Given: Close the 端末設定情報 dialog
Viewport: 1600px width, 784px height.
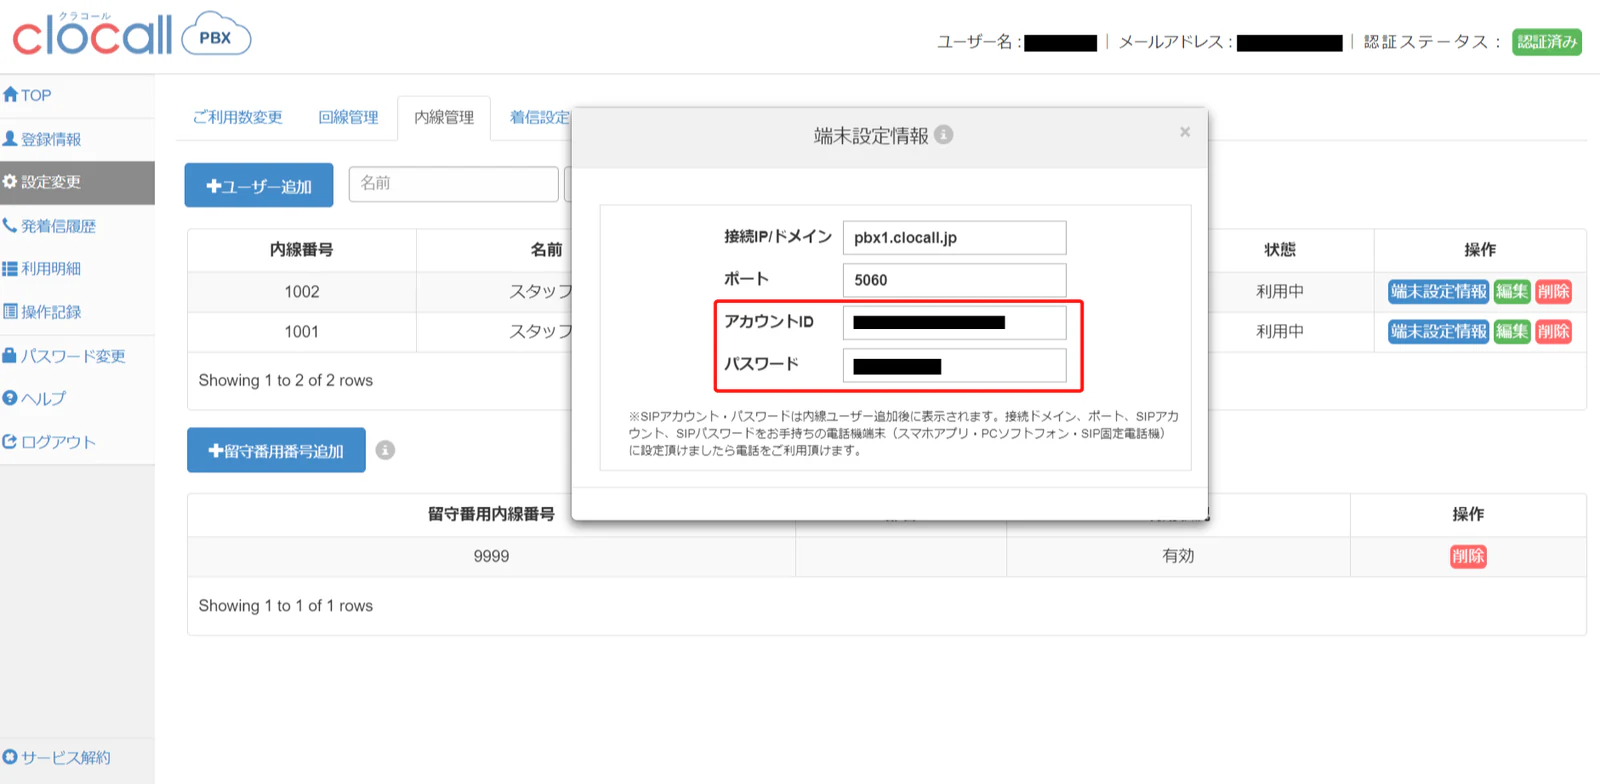Looking at the screenshot, I should point(1185,132).
